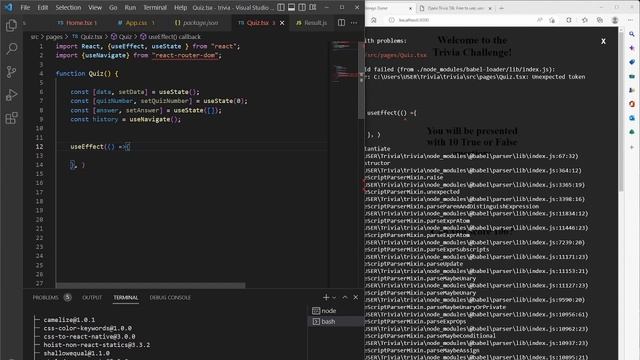The image size is (640, 360).
Task: Click the Edge sidebar add plus icon
Action: tap(632, 147)
